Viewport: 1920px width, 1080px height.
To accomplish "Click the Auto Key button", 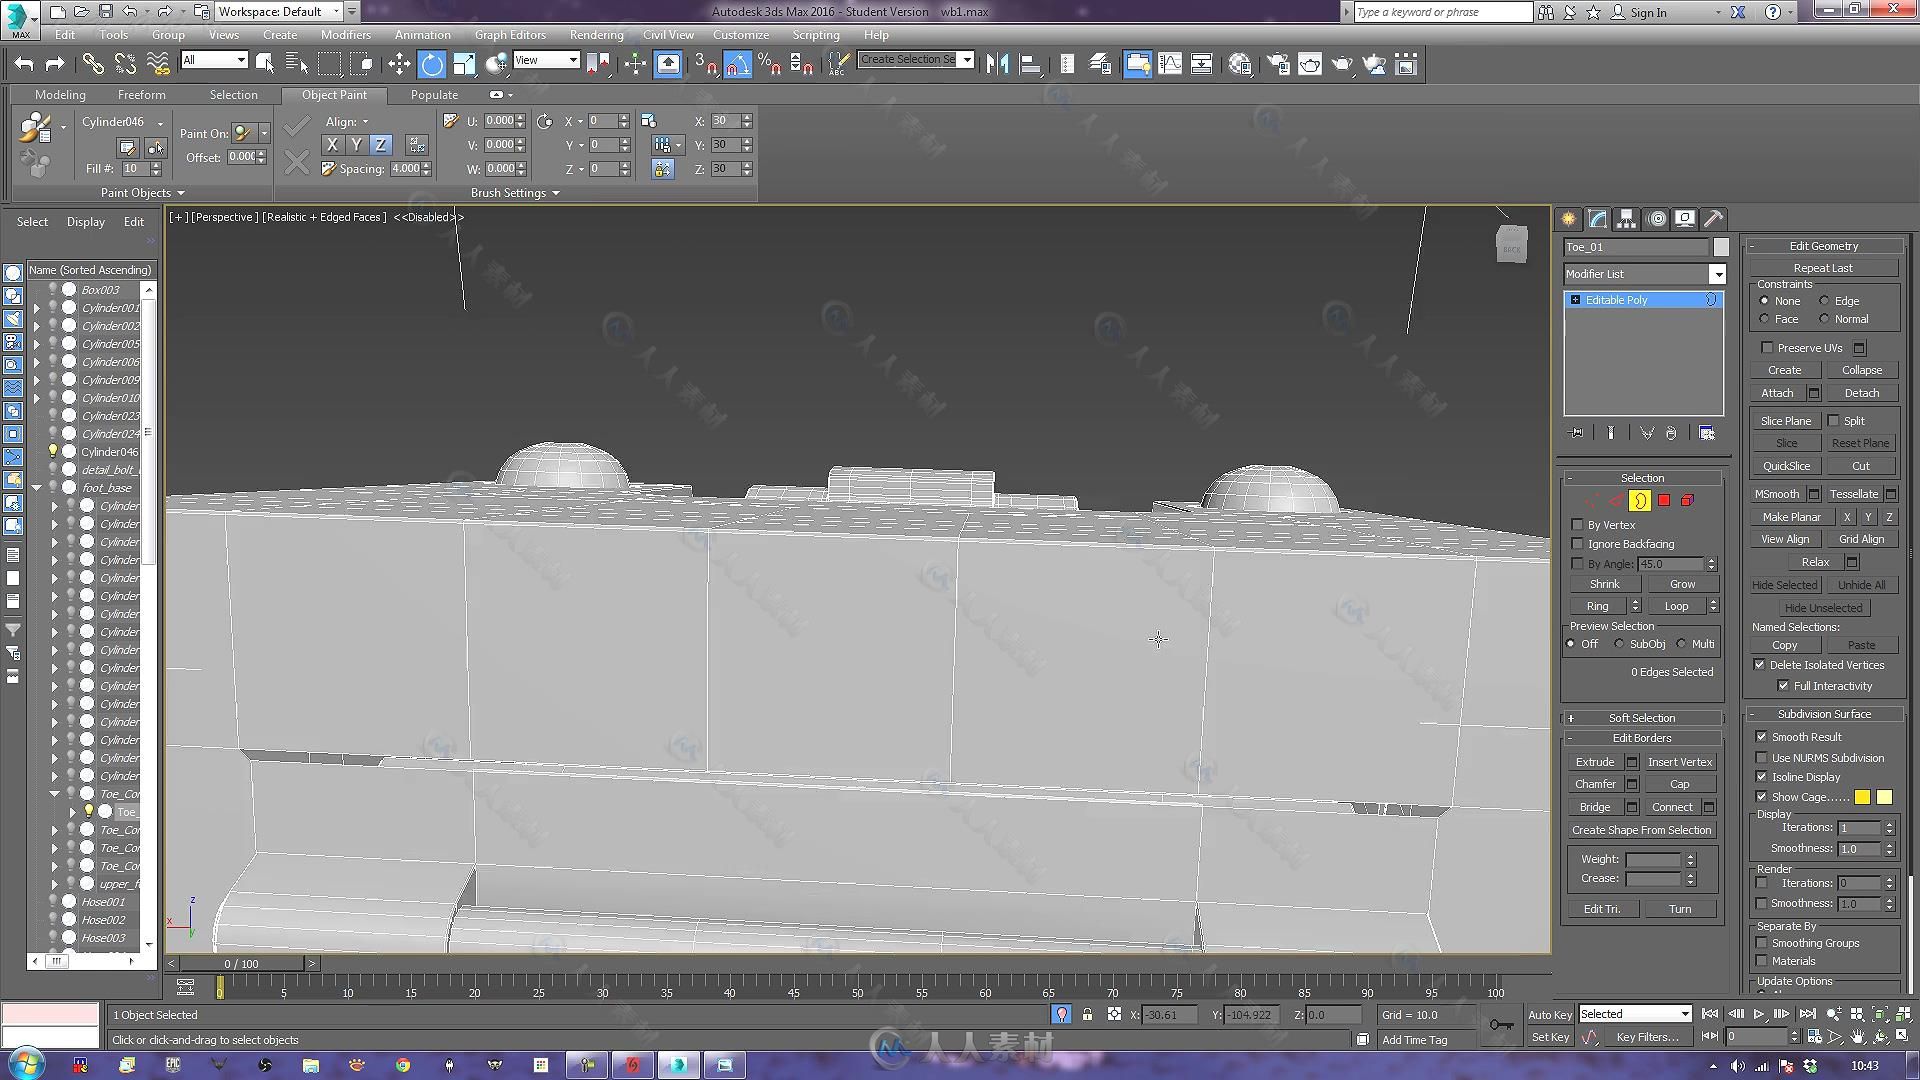I will [1550, 1014].
